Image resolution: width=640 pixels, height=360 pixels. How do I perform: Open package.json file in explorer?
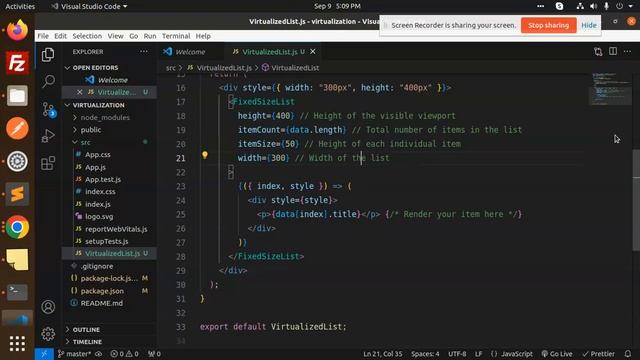[x=102, y=291]
